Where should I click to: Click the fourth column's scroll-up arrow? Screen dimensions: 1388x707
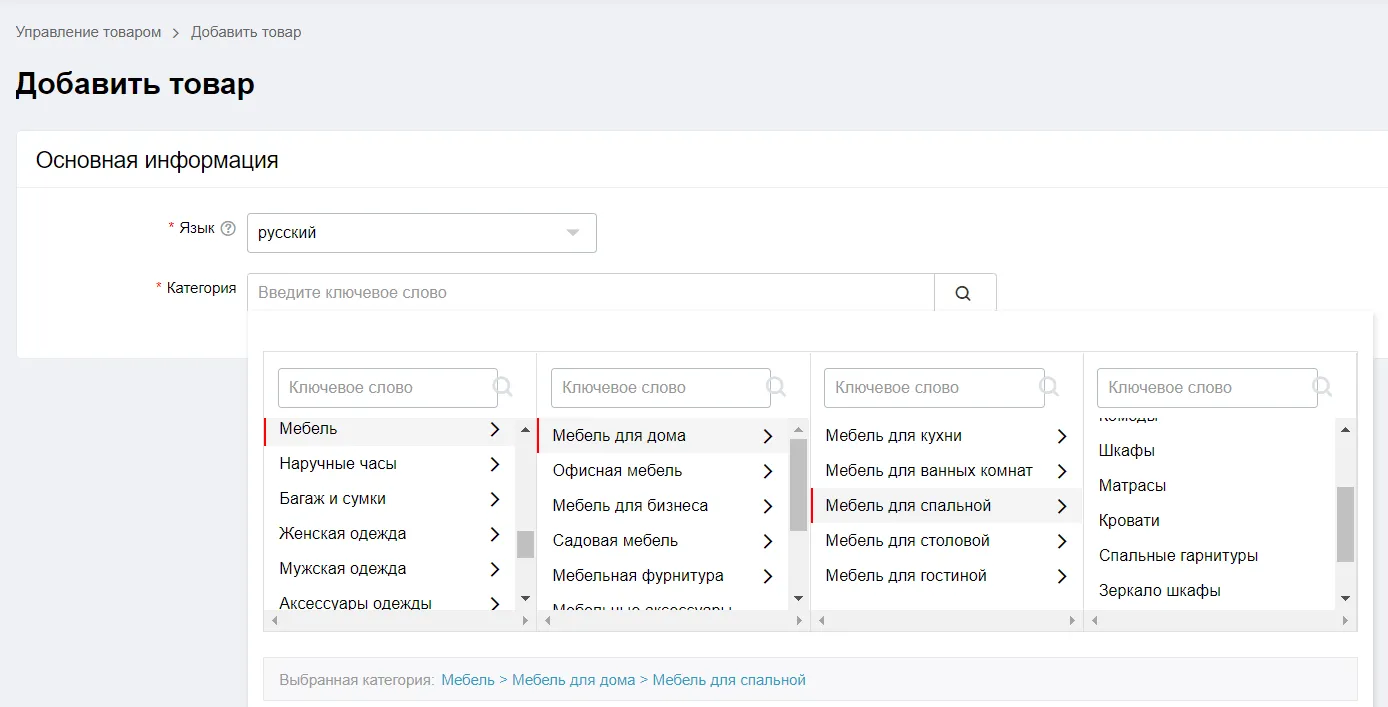[x=1345, y=430]
